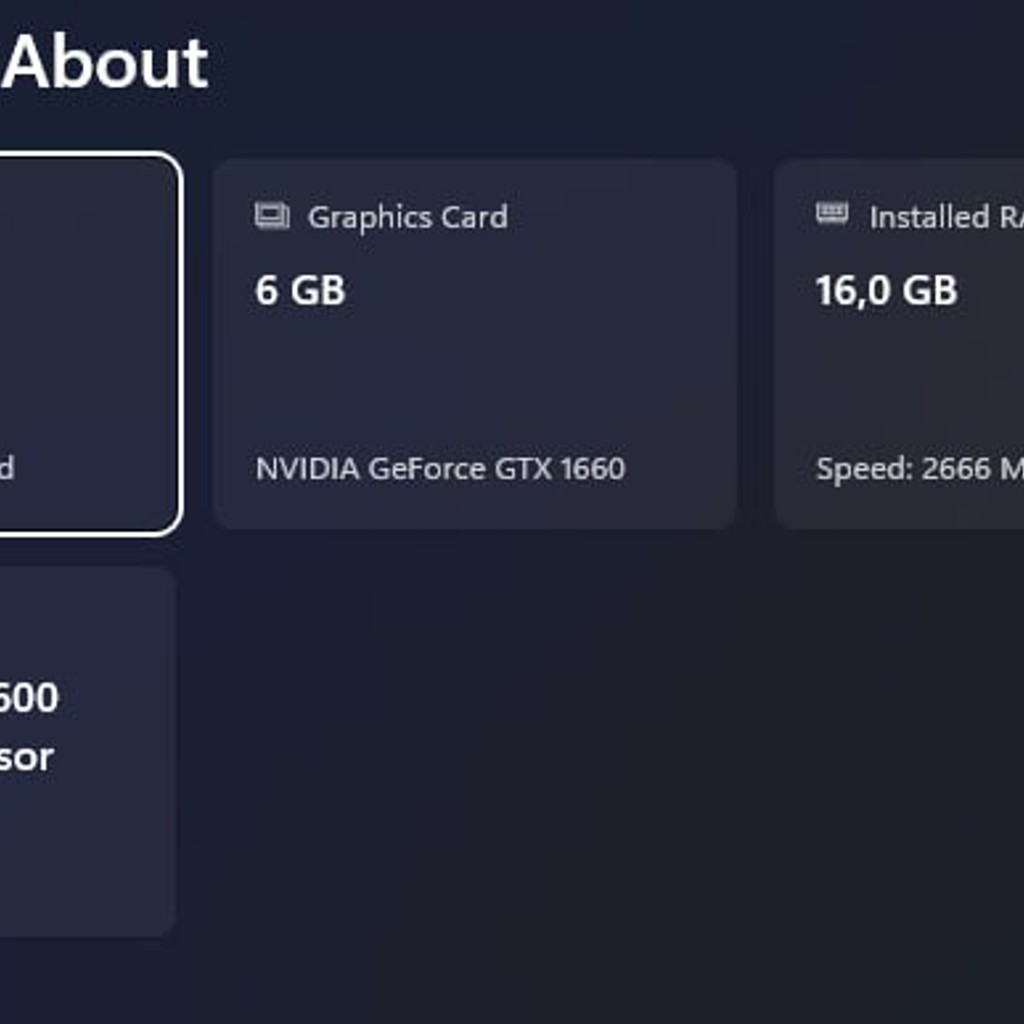The width and height of the screenshot is (1024, 1024).
Task: Click the Installed RAM memory chip icon
Action: pos(832,214)
